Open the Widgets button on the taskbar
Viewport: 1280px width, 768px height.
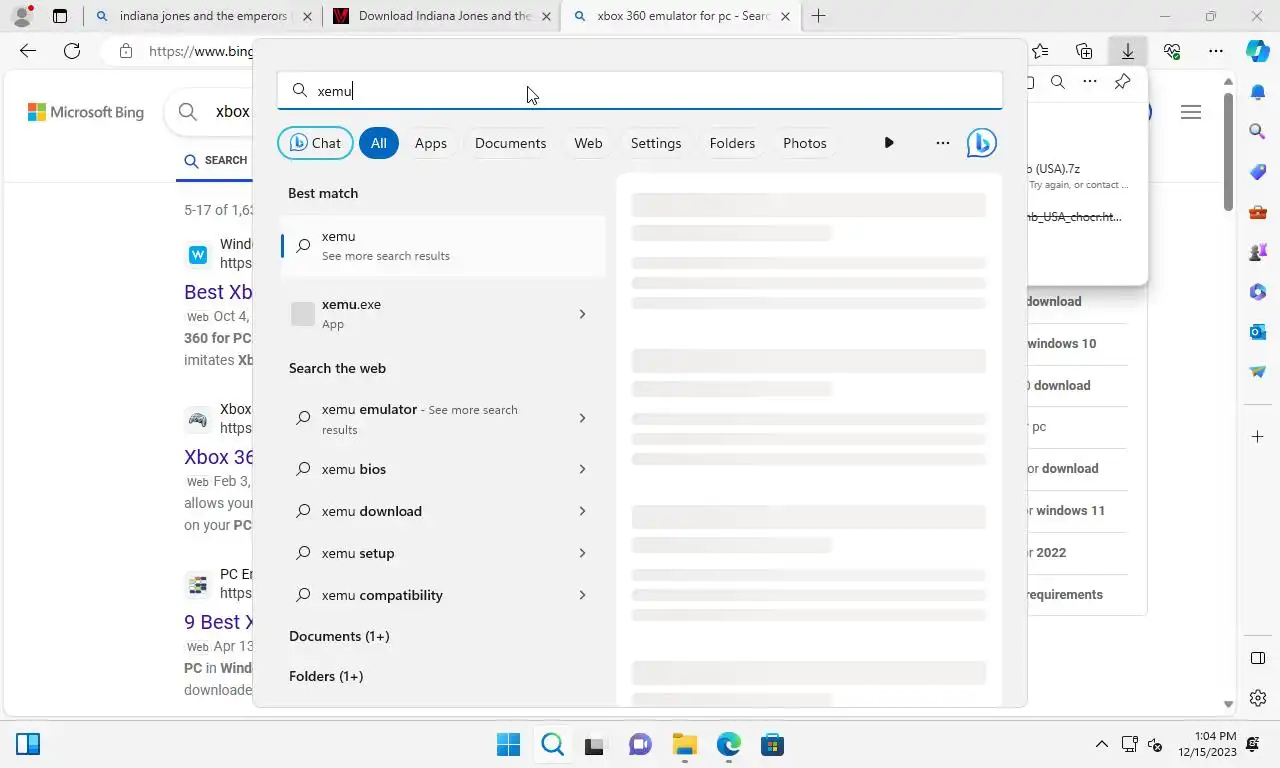(28, 744)
